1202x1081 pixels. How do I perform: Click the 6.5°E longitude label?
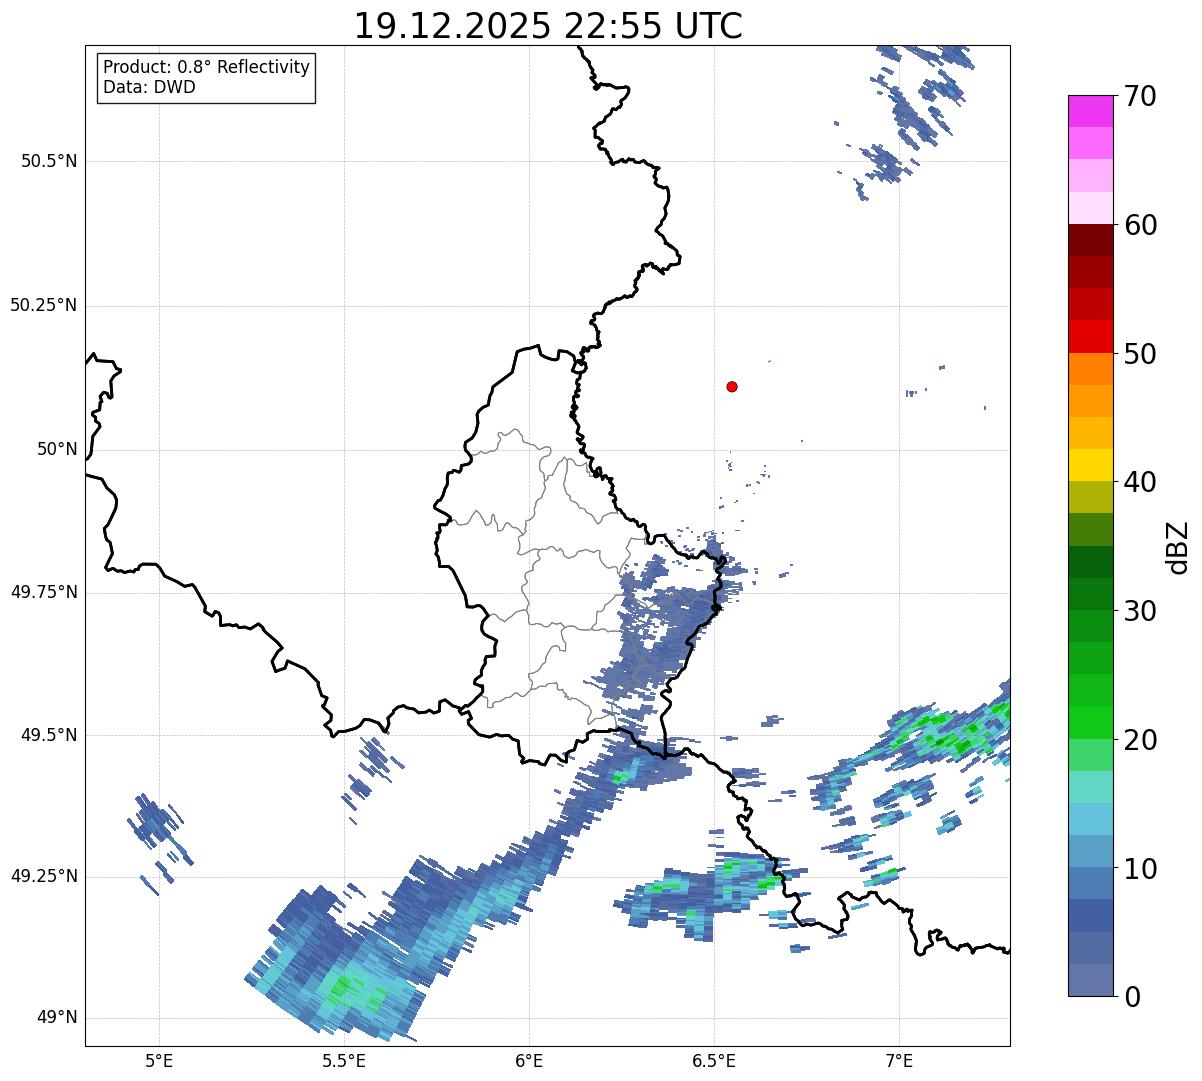[715, 1060]
